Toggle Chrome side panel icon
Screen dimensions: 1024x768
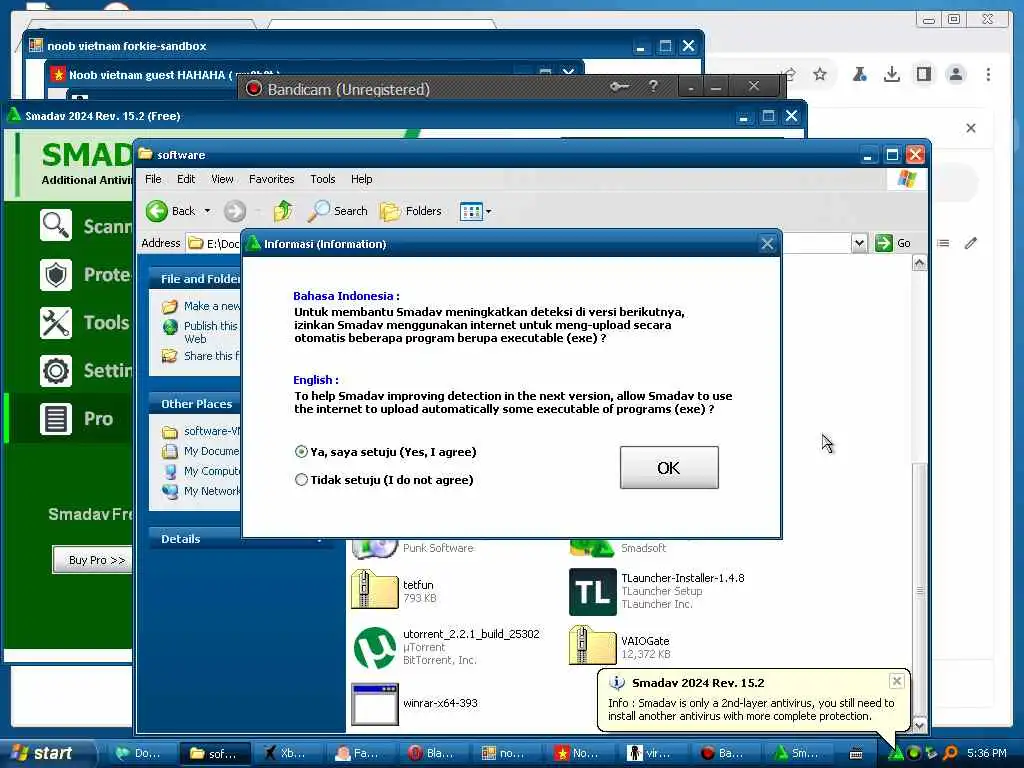(923, 74)
